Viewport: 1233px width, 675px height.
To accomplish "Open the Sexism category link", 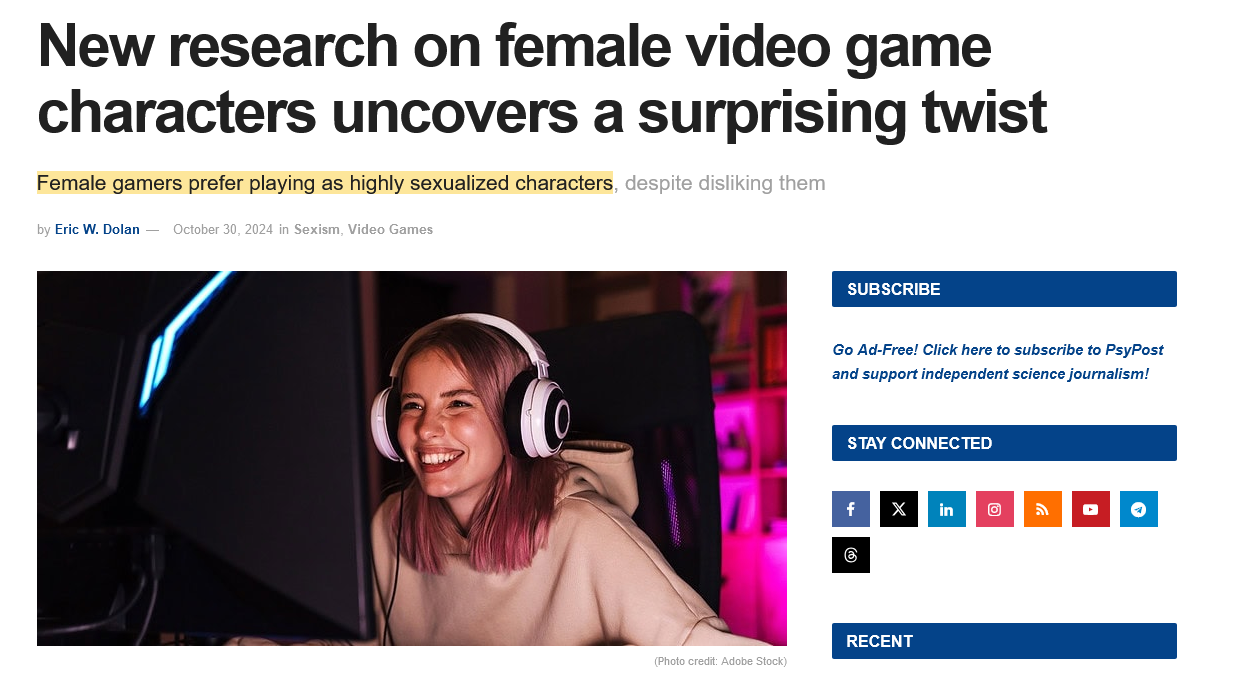I will pos(317,230).
